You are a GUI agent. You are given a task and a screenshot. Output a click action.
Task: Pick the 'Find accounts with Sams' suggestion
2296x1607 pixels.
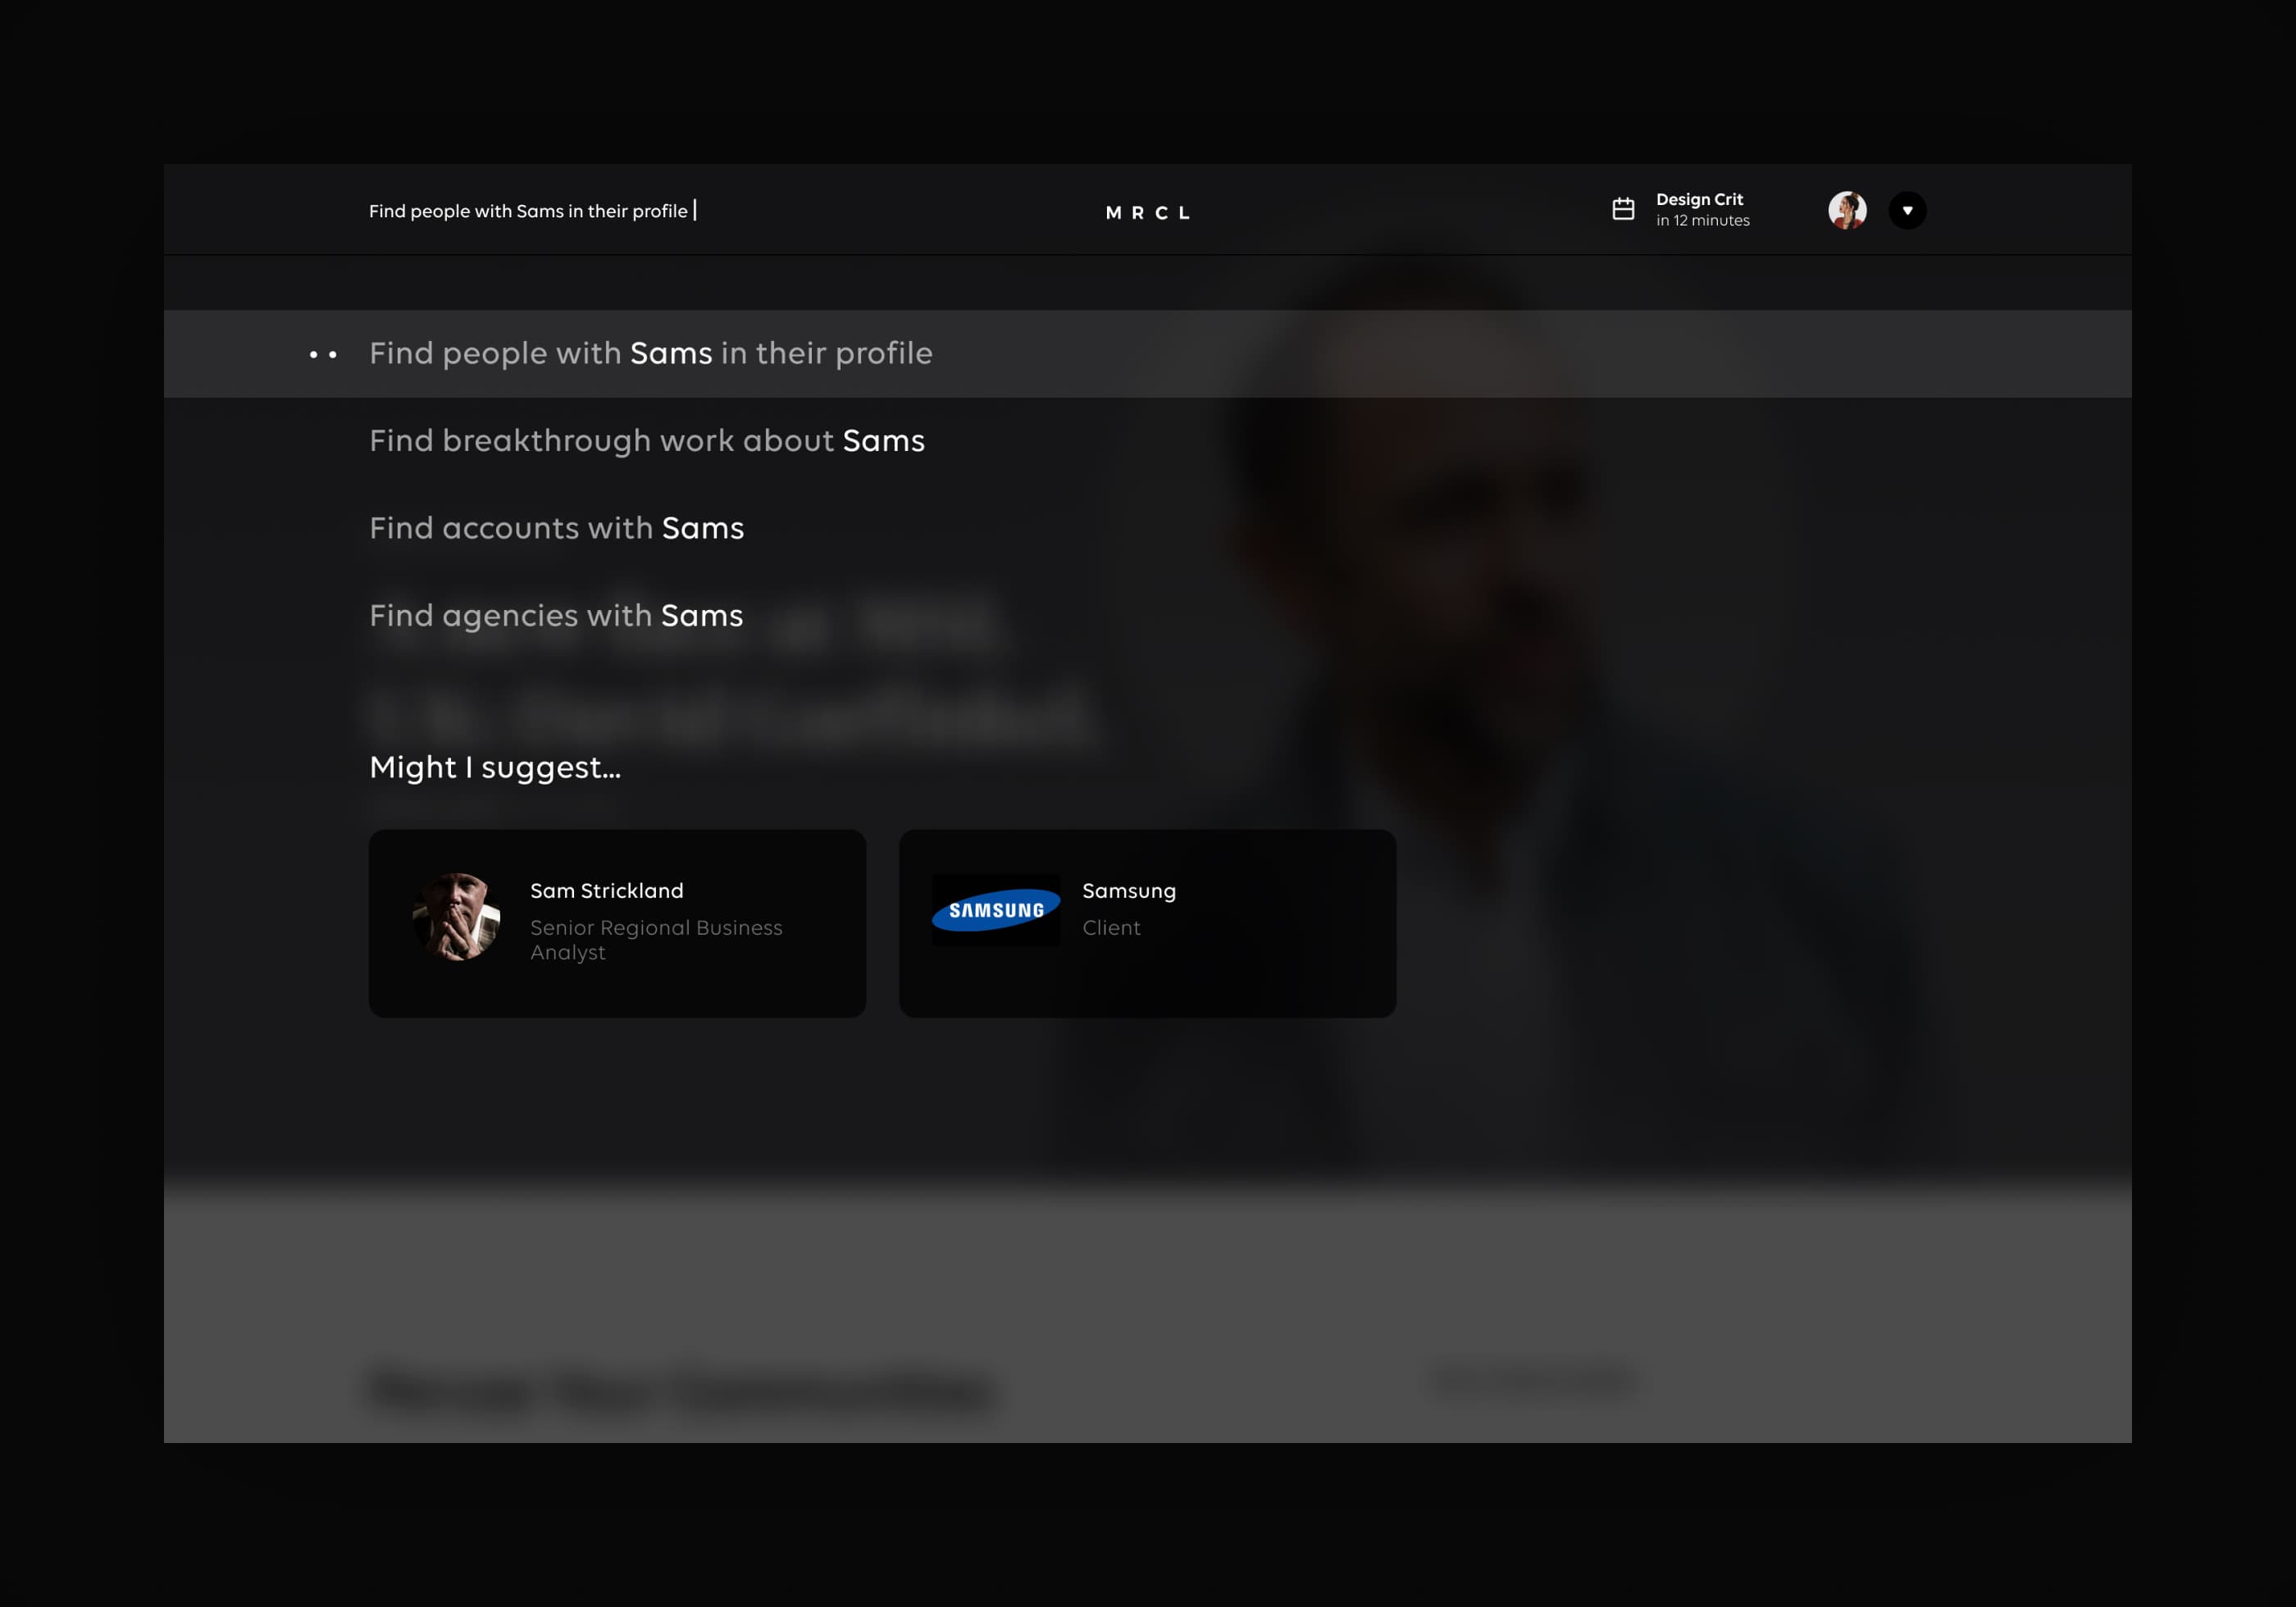[x=556, y=528]
